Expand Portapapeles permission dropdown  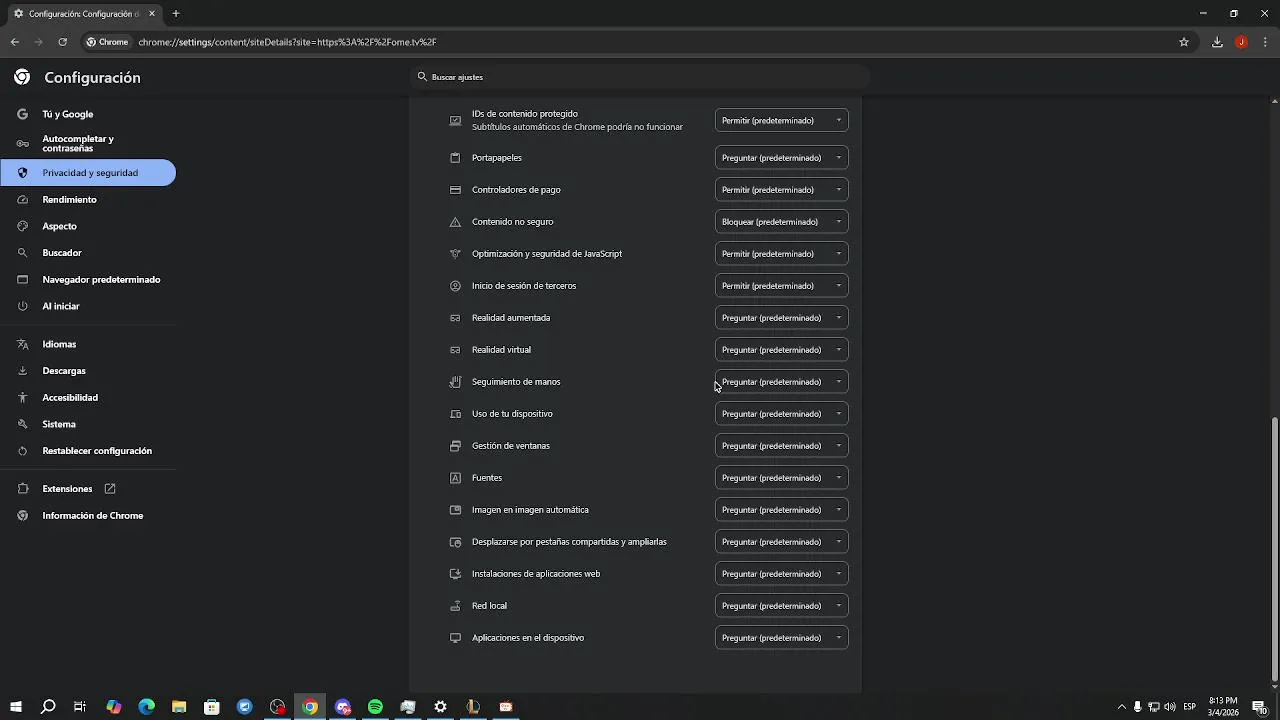(x=782, y=158)
